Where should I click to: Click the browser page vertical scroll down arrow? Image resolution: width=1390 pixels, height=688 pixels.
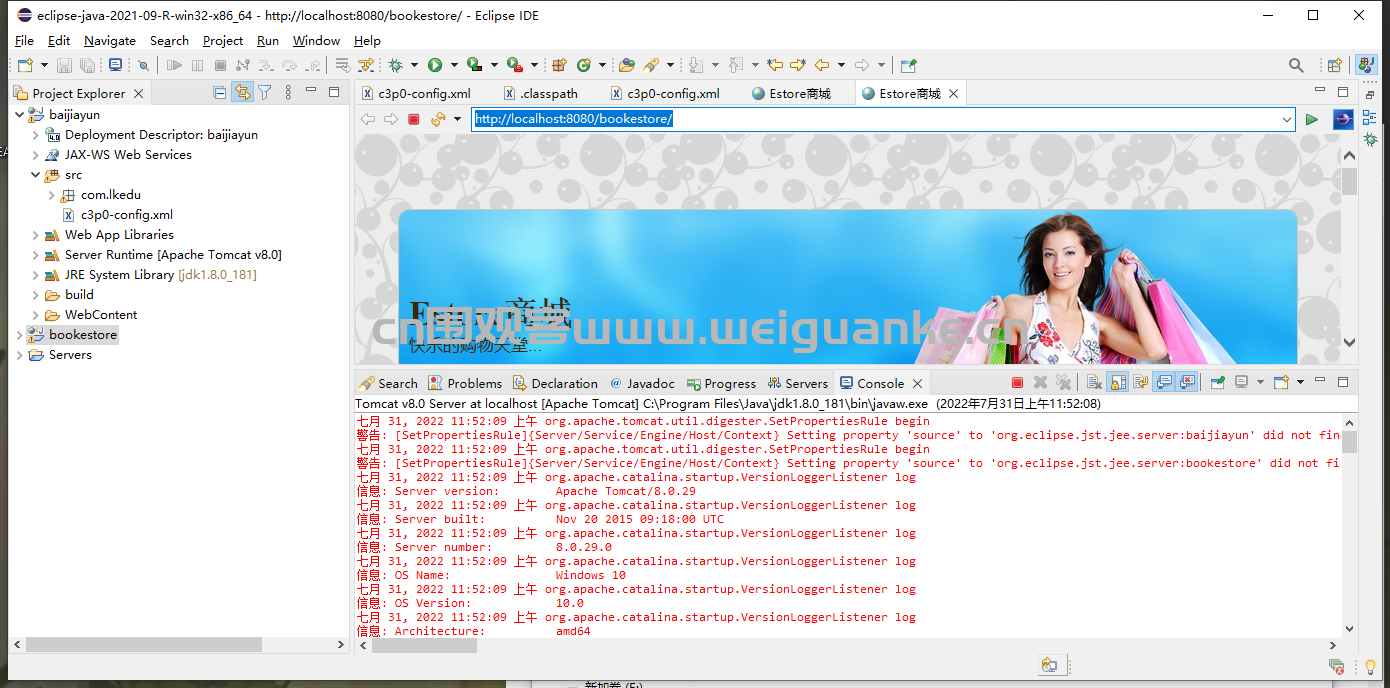pos(1349,342)
